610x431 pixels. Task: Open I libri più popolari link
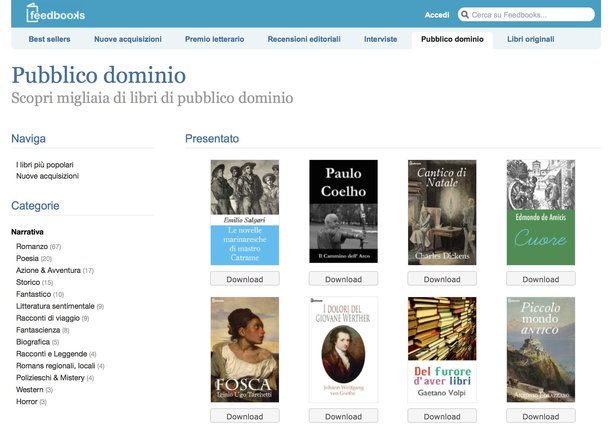tap(45, 165)
